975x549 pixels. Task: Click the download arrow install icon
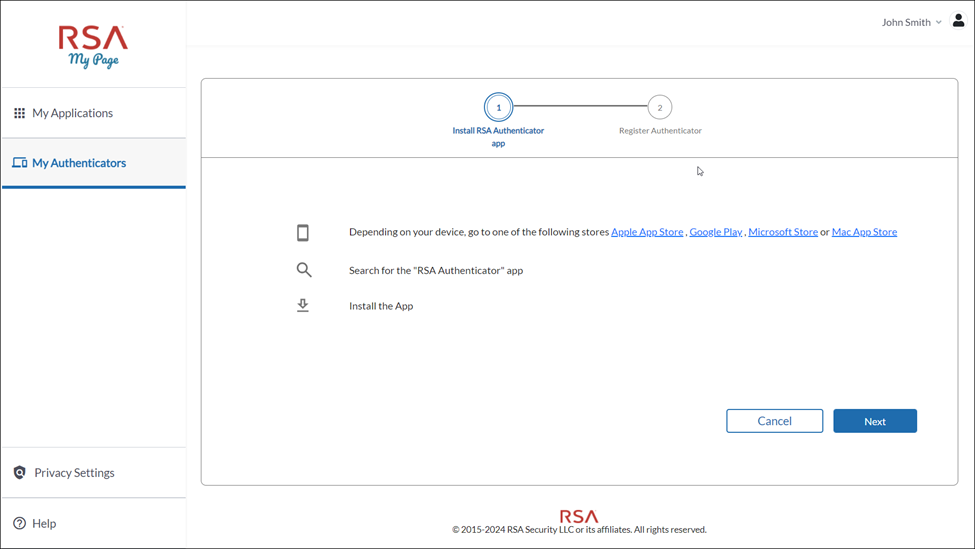coord(303,306)
